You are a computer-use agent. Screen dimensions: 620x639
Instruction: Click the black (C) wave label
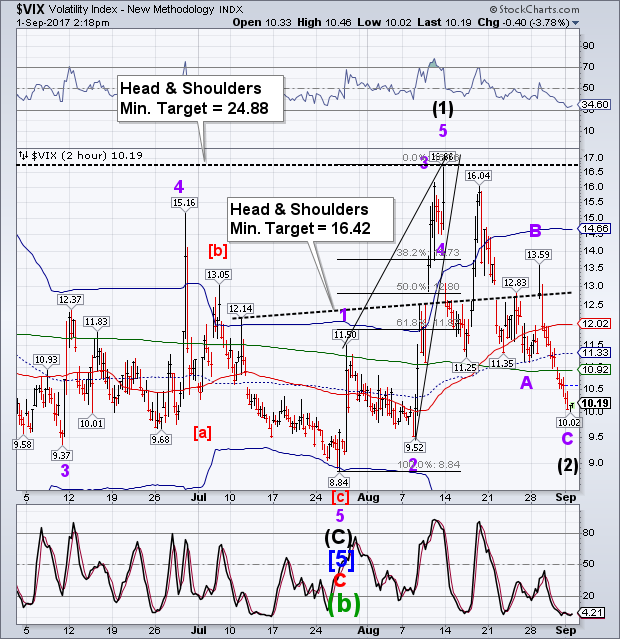pyautogui.click(x=338, y=538)
